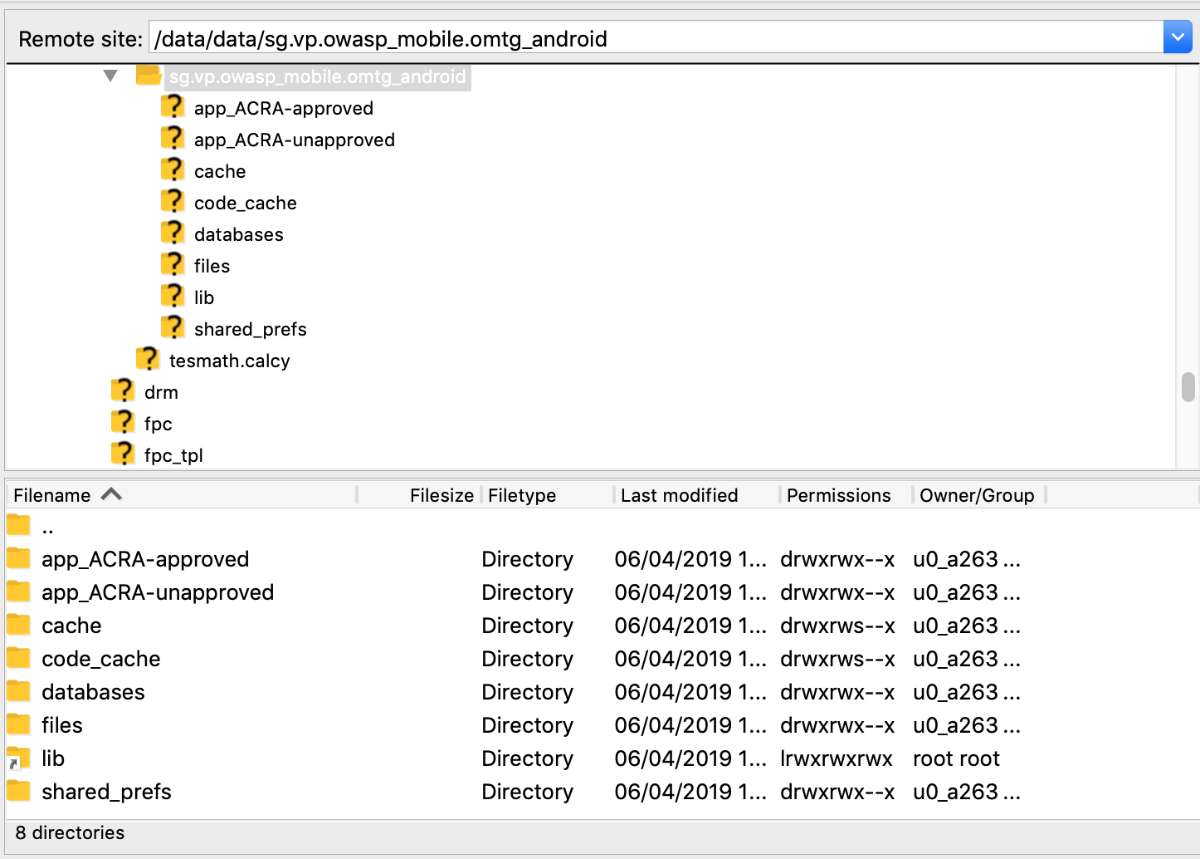Sort file list by Filetype column header

point(546,495)
